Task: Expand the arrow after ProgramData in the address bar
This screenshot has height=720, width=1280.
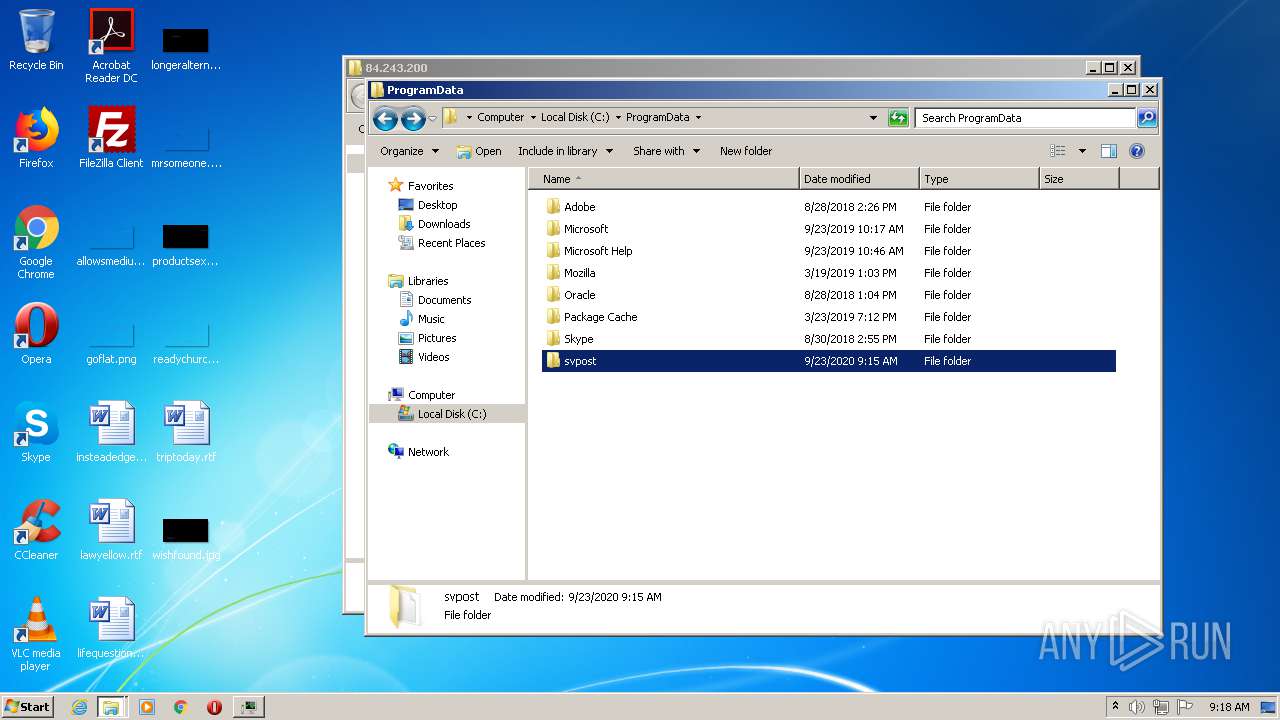Action: click(x=698, y=118)
